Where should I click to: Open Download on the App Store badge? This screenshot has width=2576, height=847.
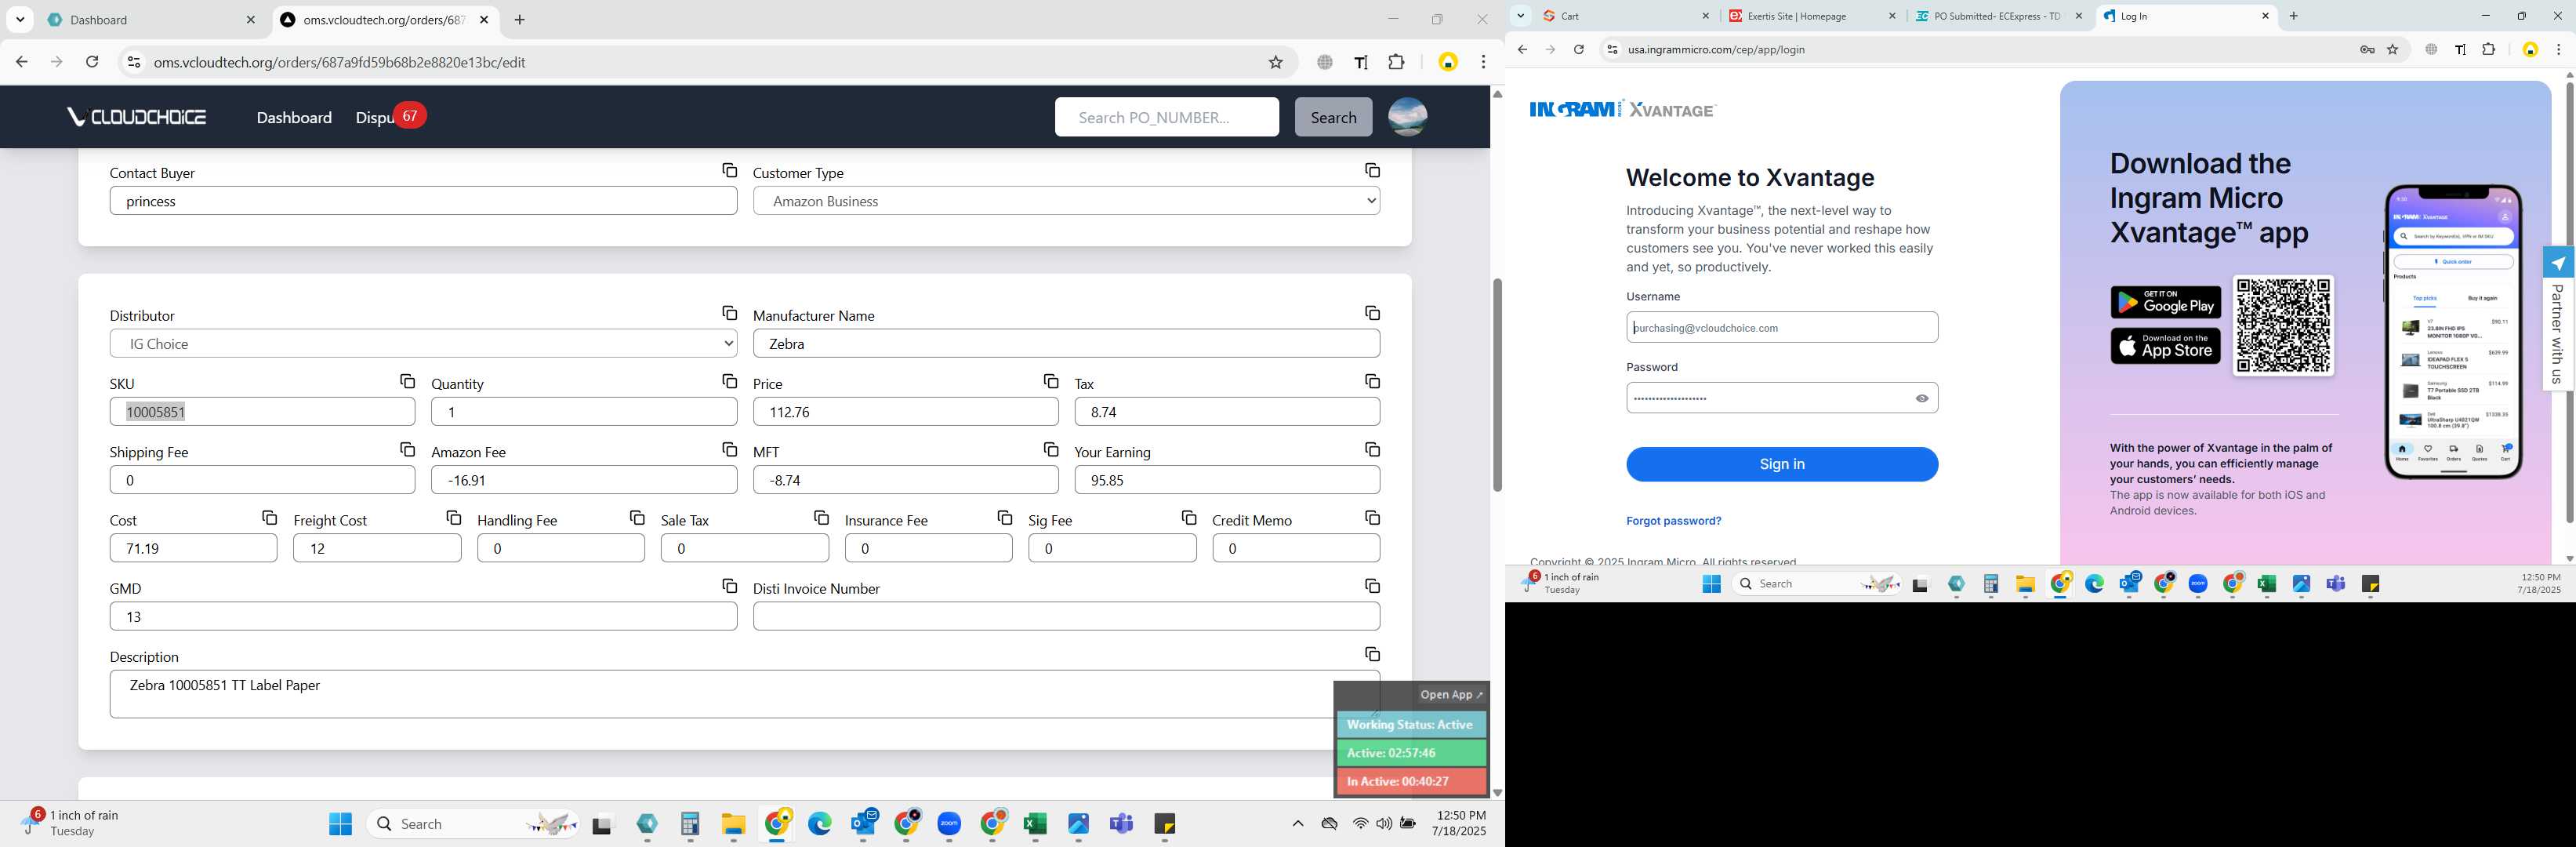(x=2165, y=346)
